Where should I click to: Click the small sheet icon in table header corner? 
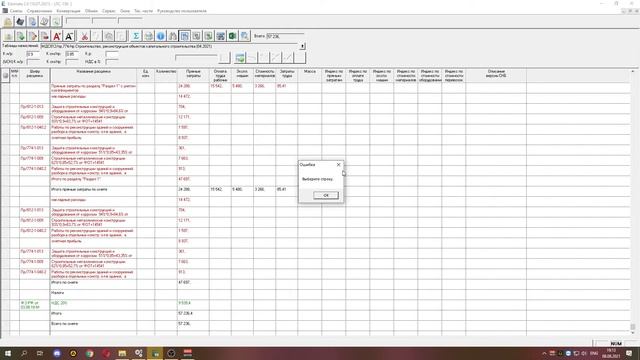[x=5, y=76]
